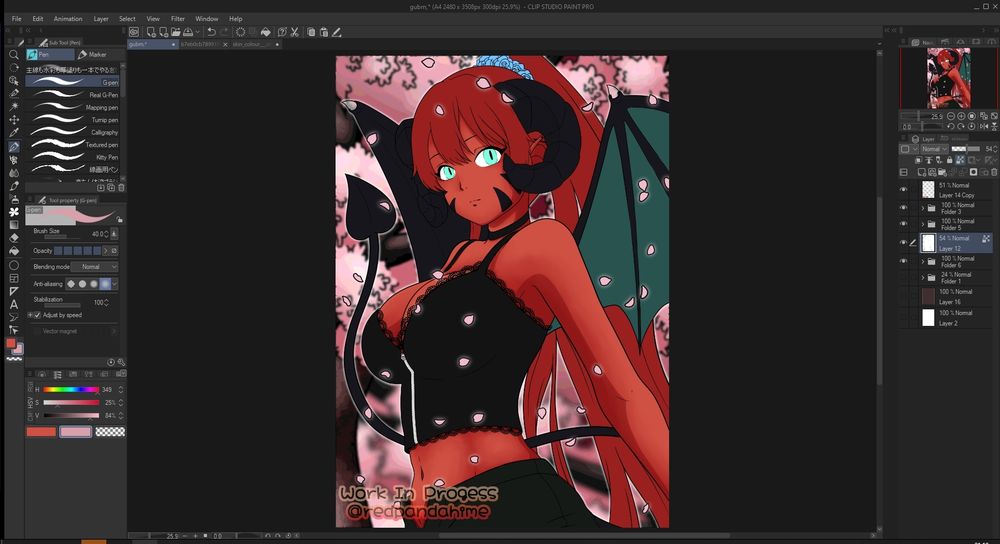Select strongest anti-aliasing option
The width and height of the screenshot is (1000, 544).
pos(105,284)
